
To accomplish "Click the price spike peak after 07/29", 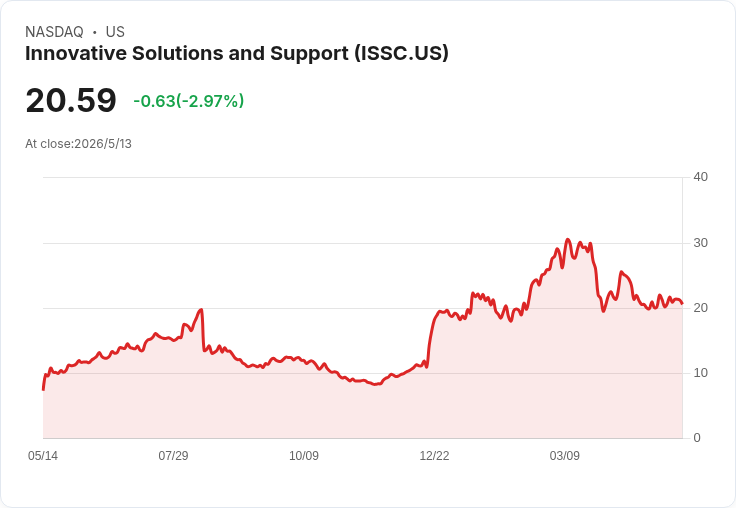I will pyautogui.click(x=201, y=309).
